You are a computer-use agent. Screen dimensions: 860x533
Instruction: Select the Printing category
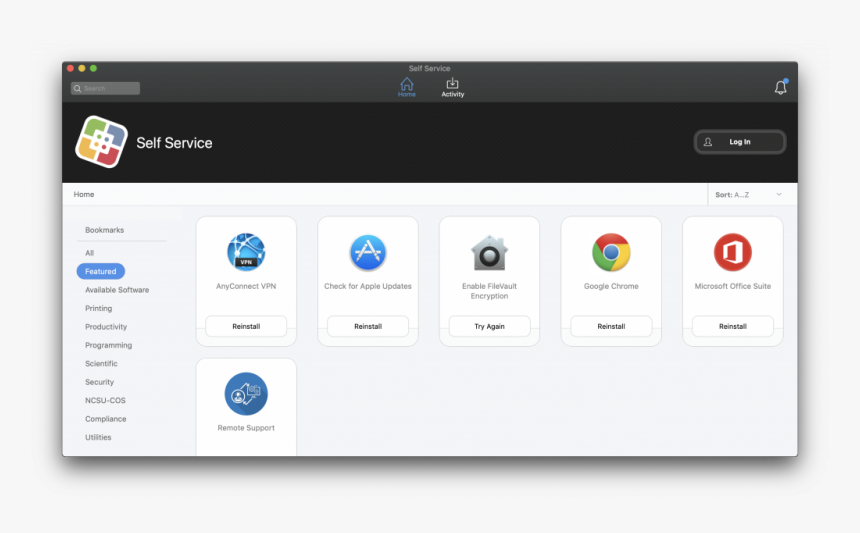pos(98,308)
